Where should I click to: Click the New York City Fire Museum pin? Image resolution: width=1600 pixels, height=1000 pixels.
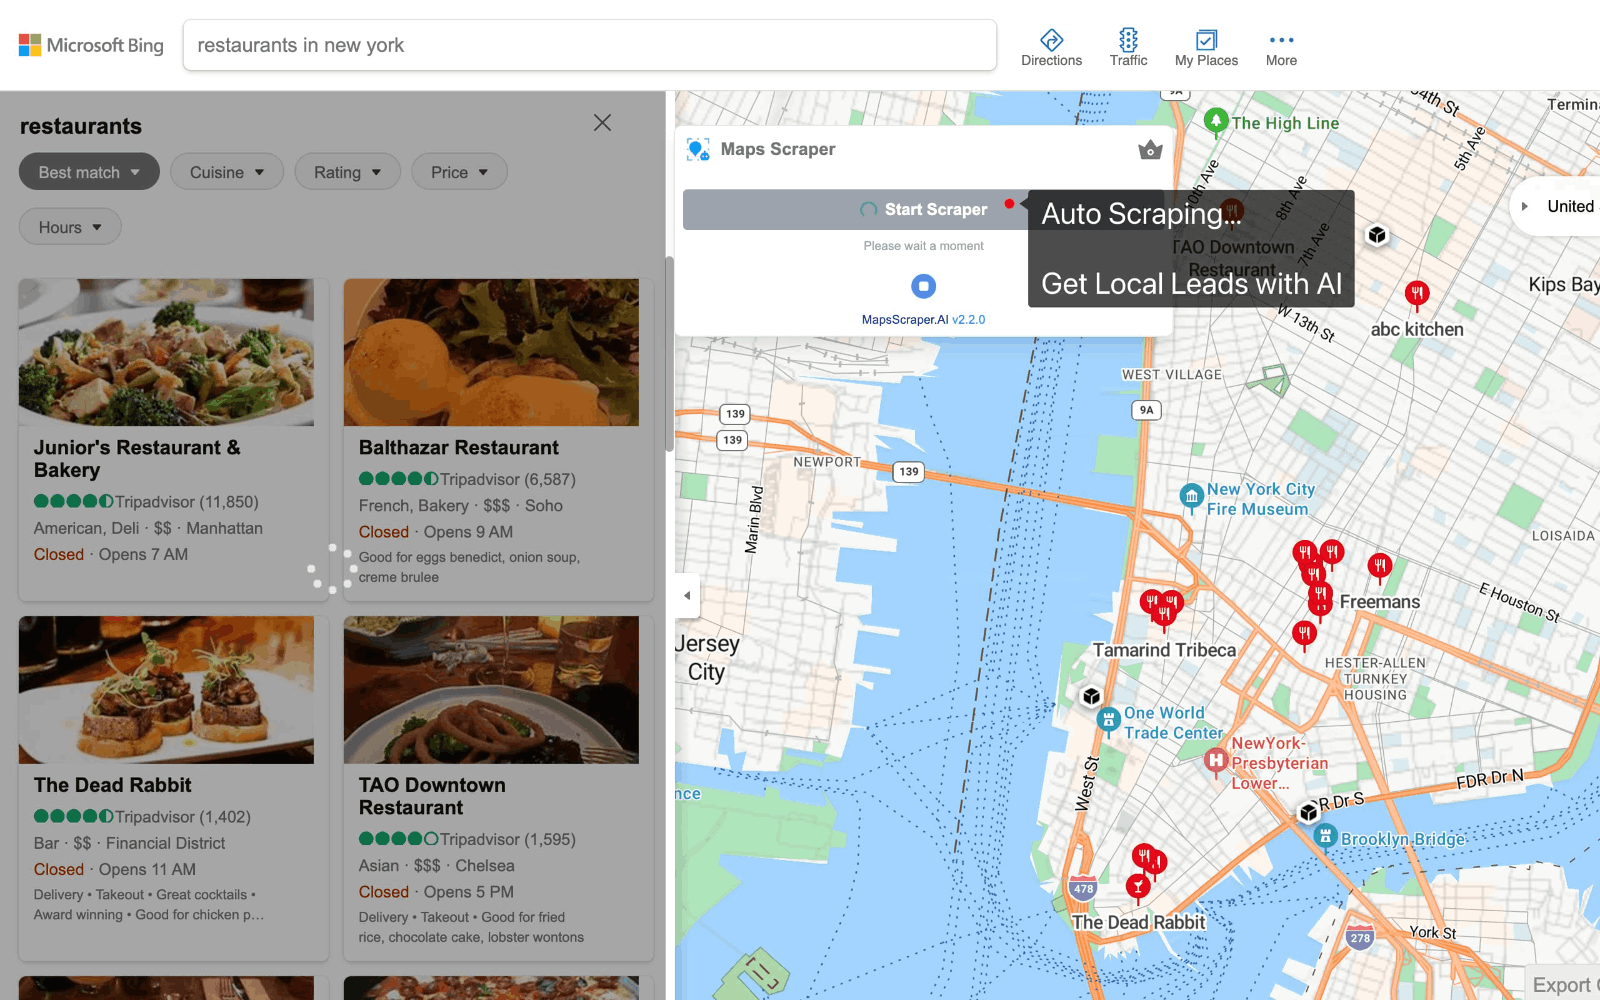coord(1191,497)
